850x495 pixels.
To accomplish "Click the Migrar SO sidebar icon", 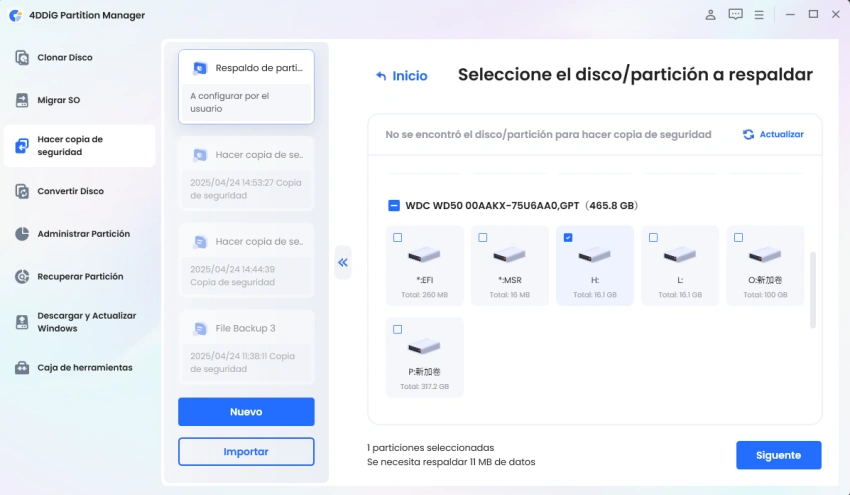I will tap(22, 100).
